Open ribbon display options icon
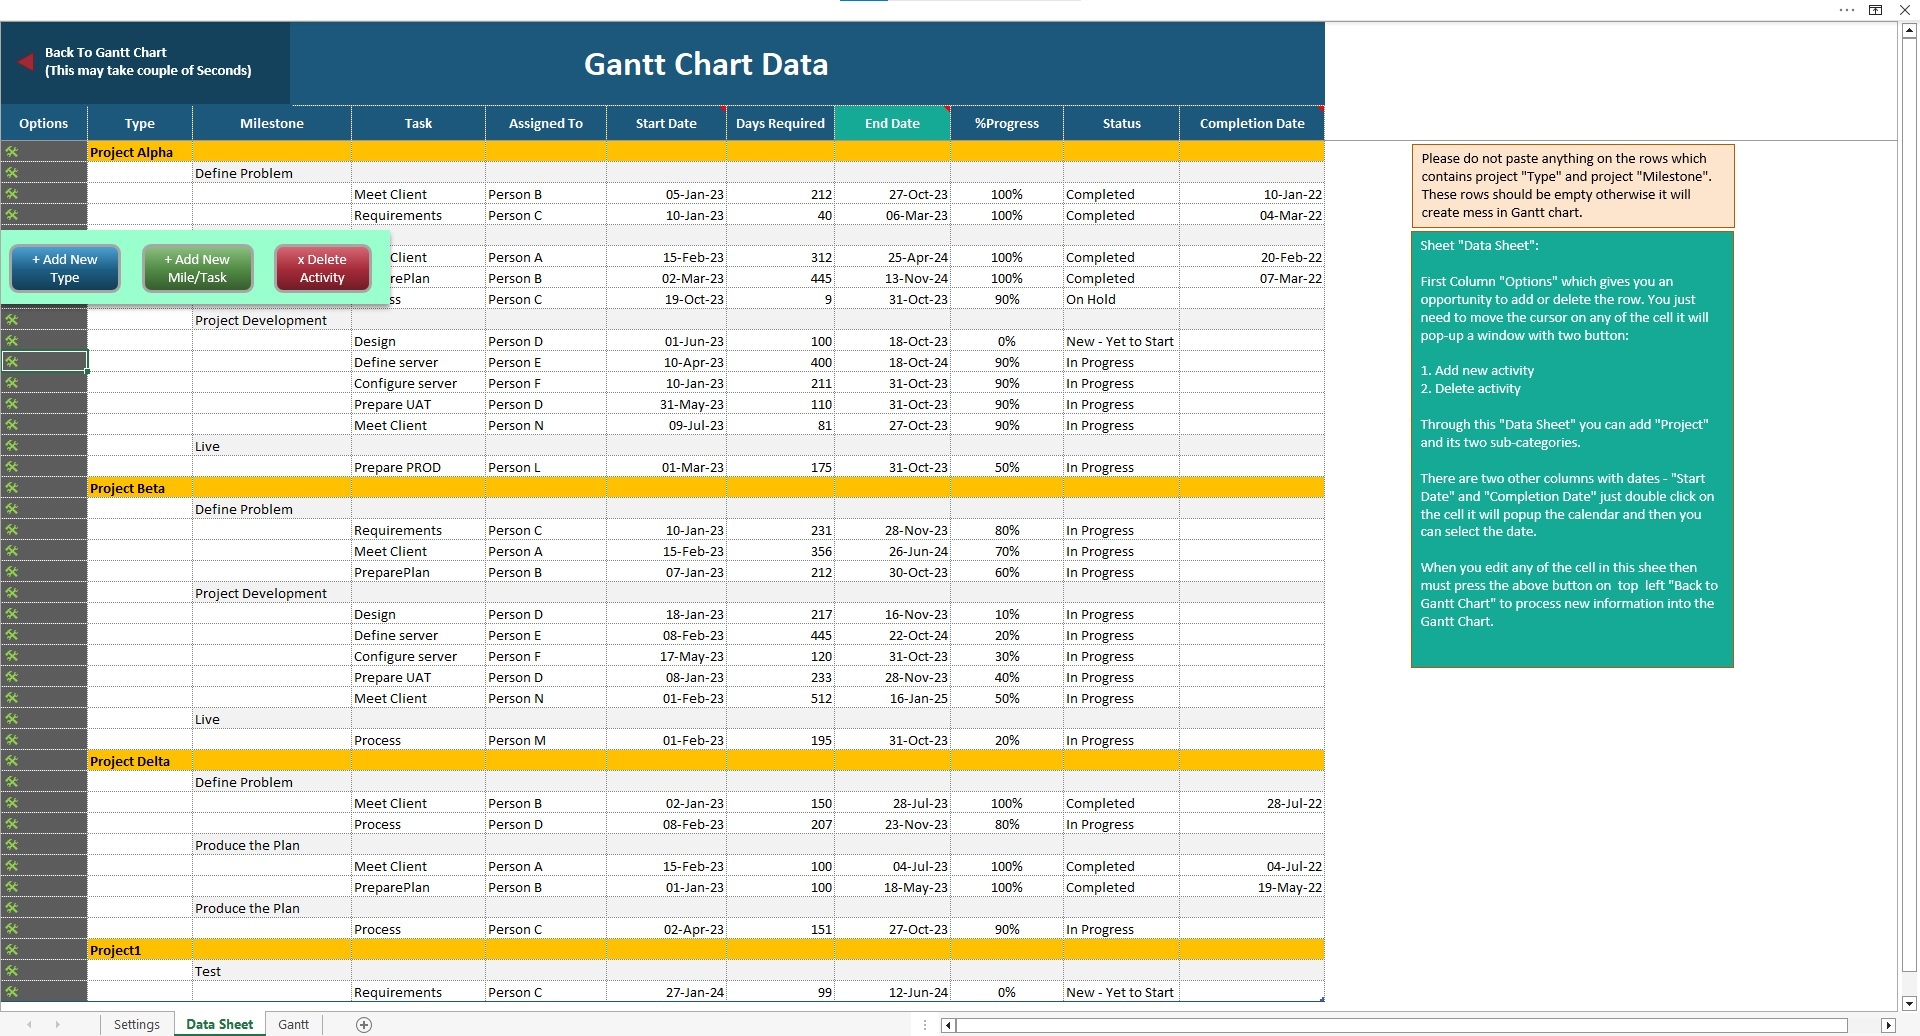This screenshot has width=1920, height=1036. [x=1875, y=10]
